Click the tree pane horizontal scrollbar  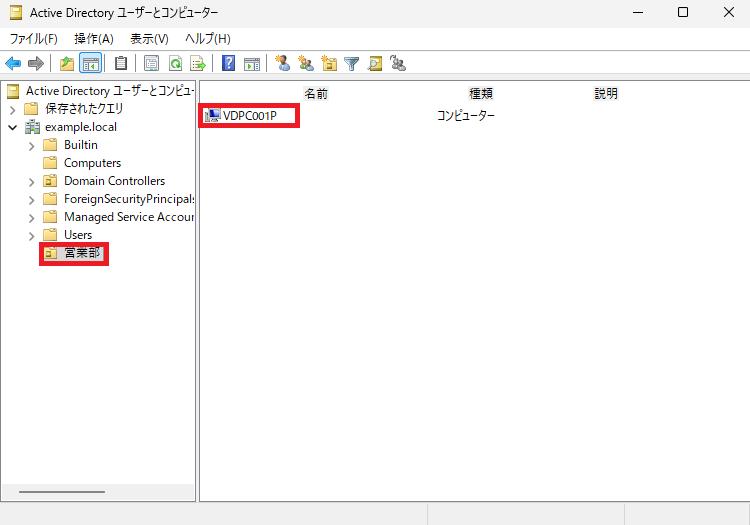62,492
